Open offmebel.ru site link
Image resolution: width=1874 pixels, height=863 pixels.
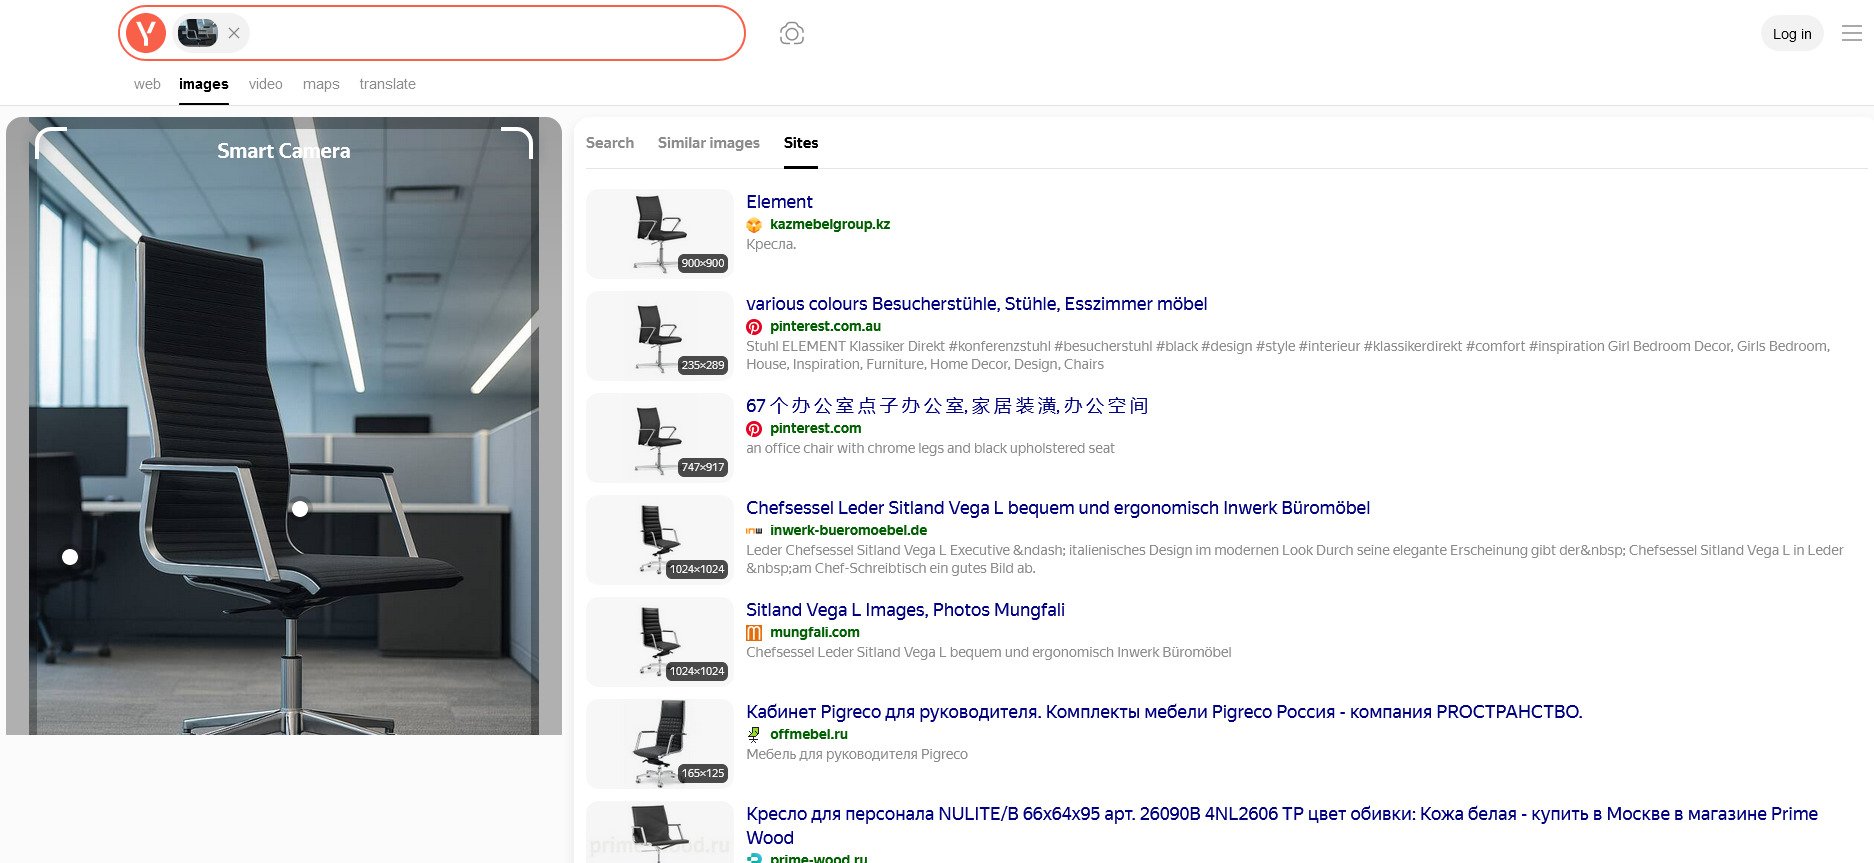click(x=808, y=734)
